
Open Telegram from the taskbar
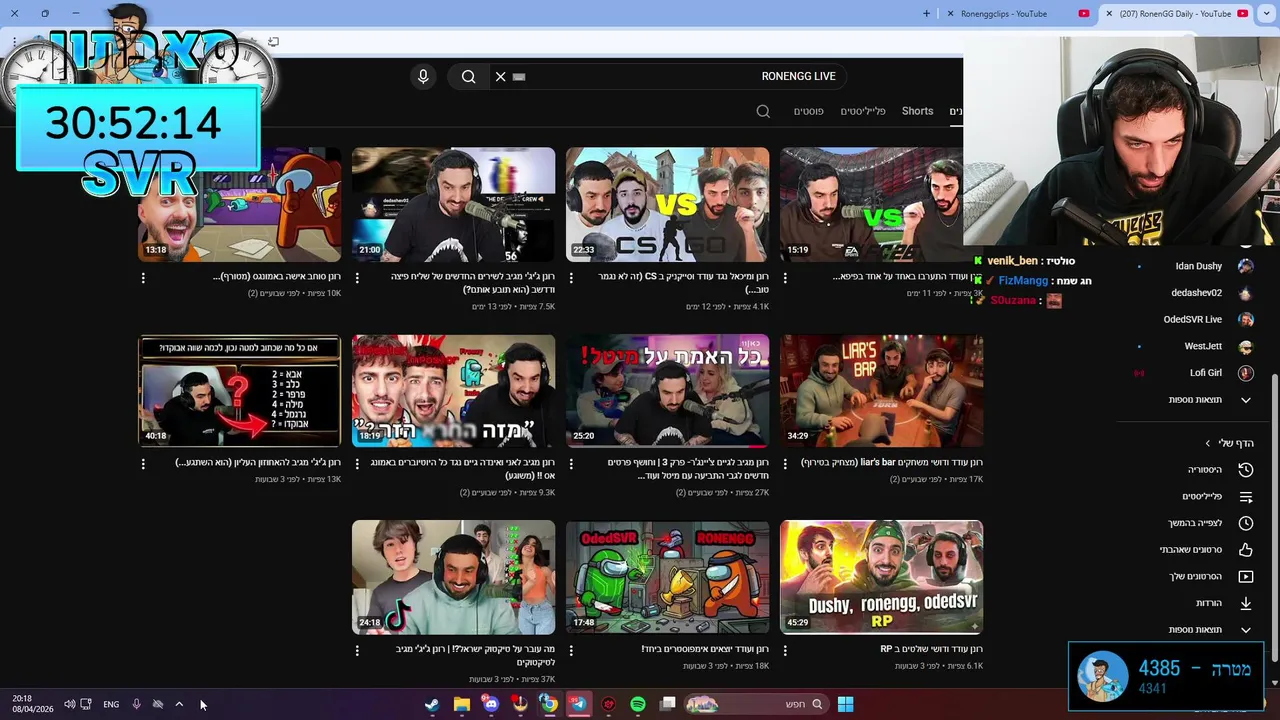coord(579,704)
